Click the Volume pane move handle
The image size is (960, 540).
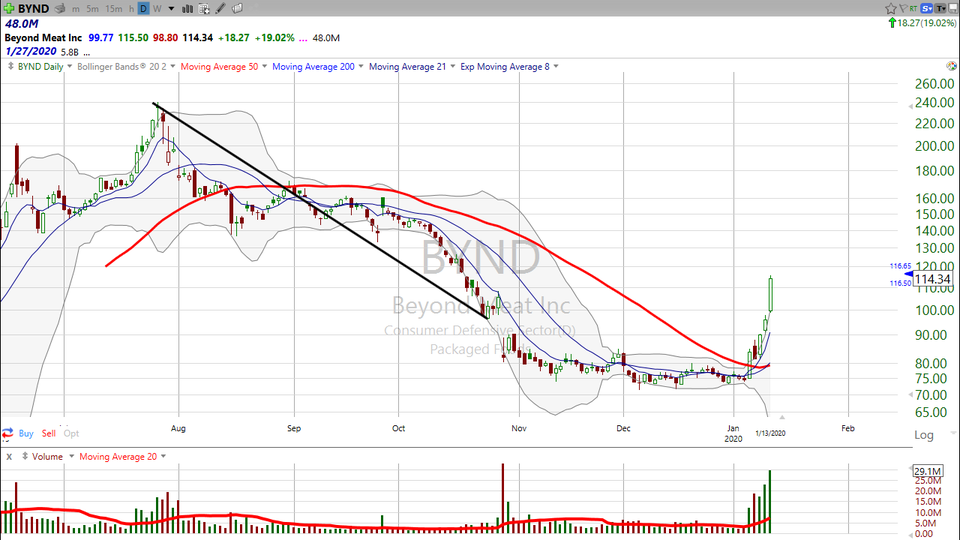25,456
